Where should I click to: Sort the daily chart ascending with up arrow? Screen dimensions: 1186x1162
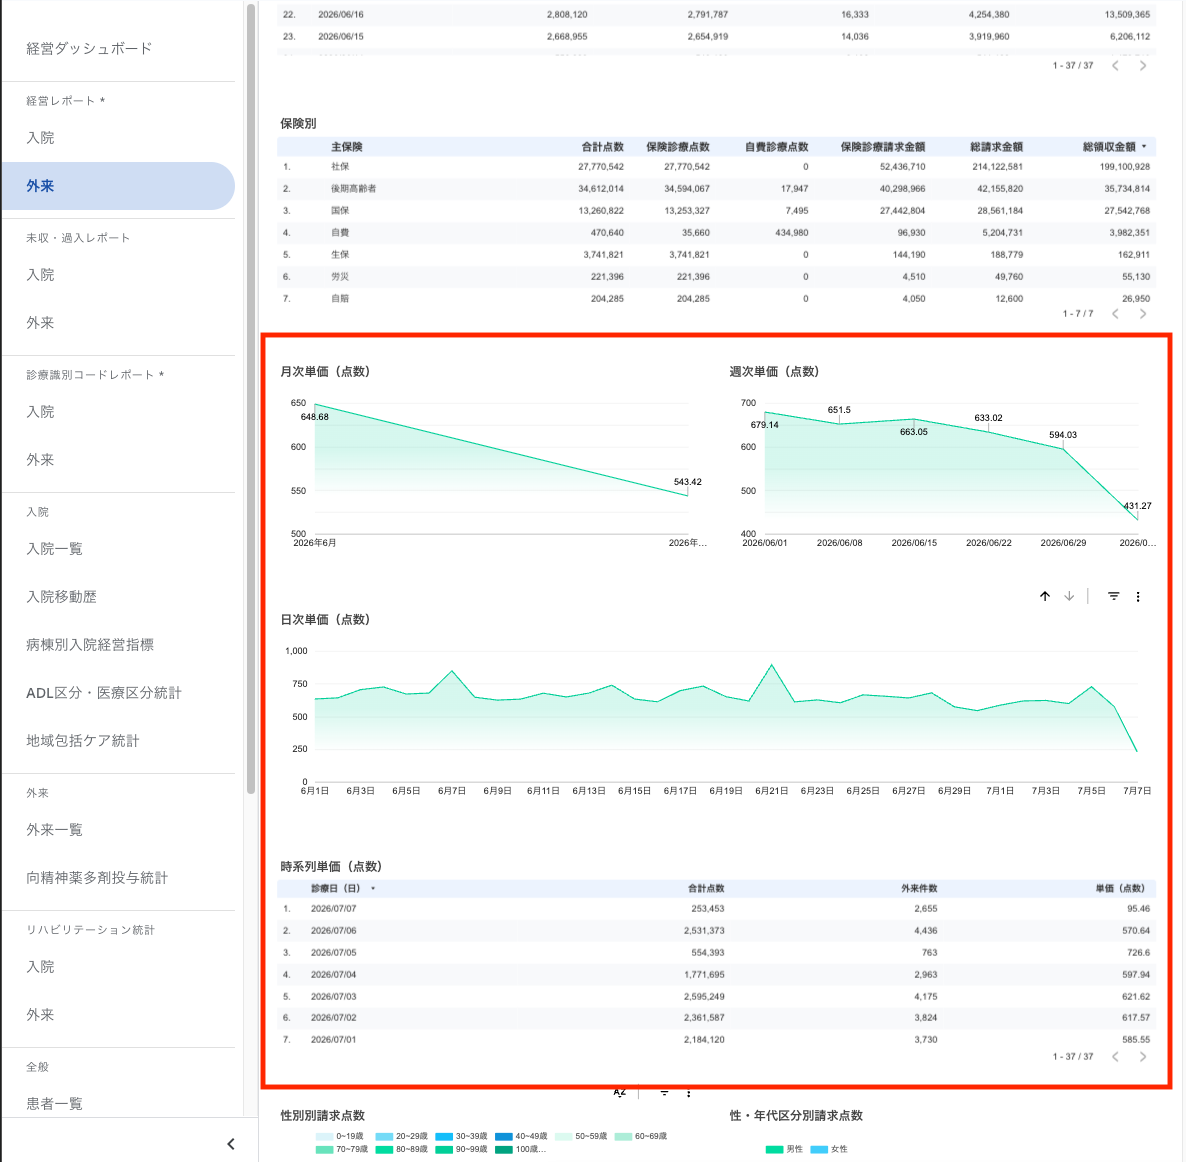1045,596
